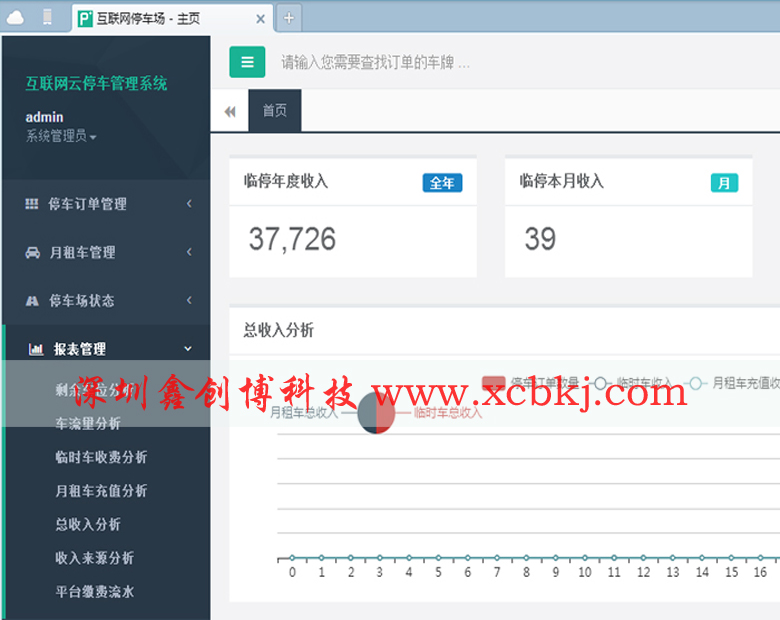Switch to the 首页 tab
The image size is (780, 620).
point(275,111)
